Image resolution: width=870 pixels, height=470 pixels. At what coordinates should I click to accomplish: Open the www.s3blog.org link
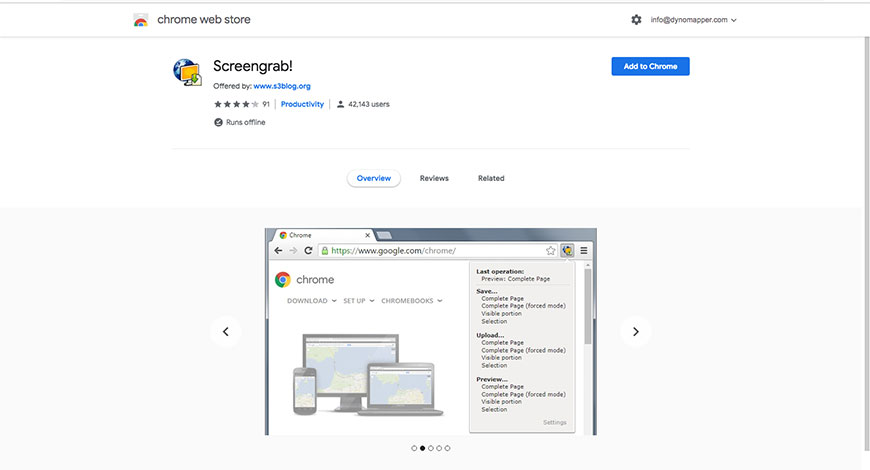tap(281, 86)
